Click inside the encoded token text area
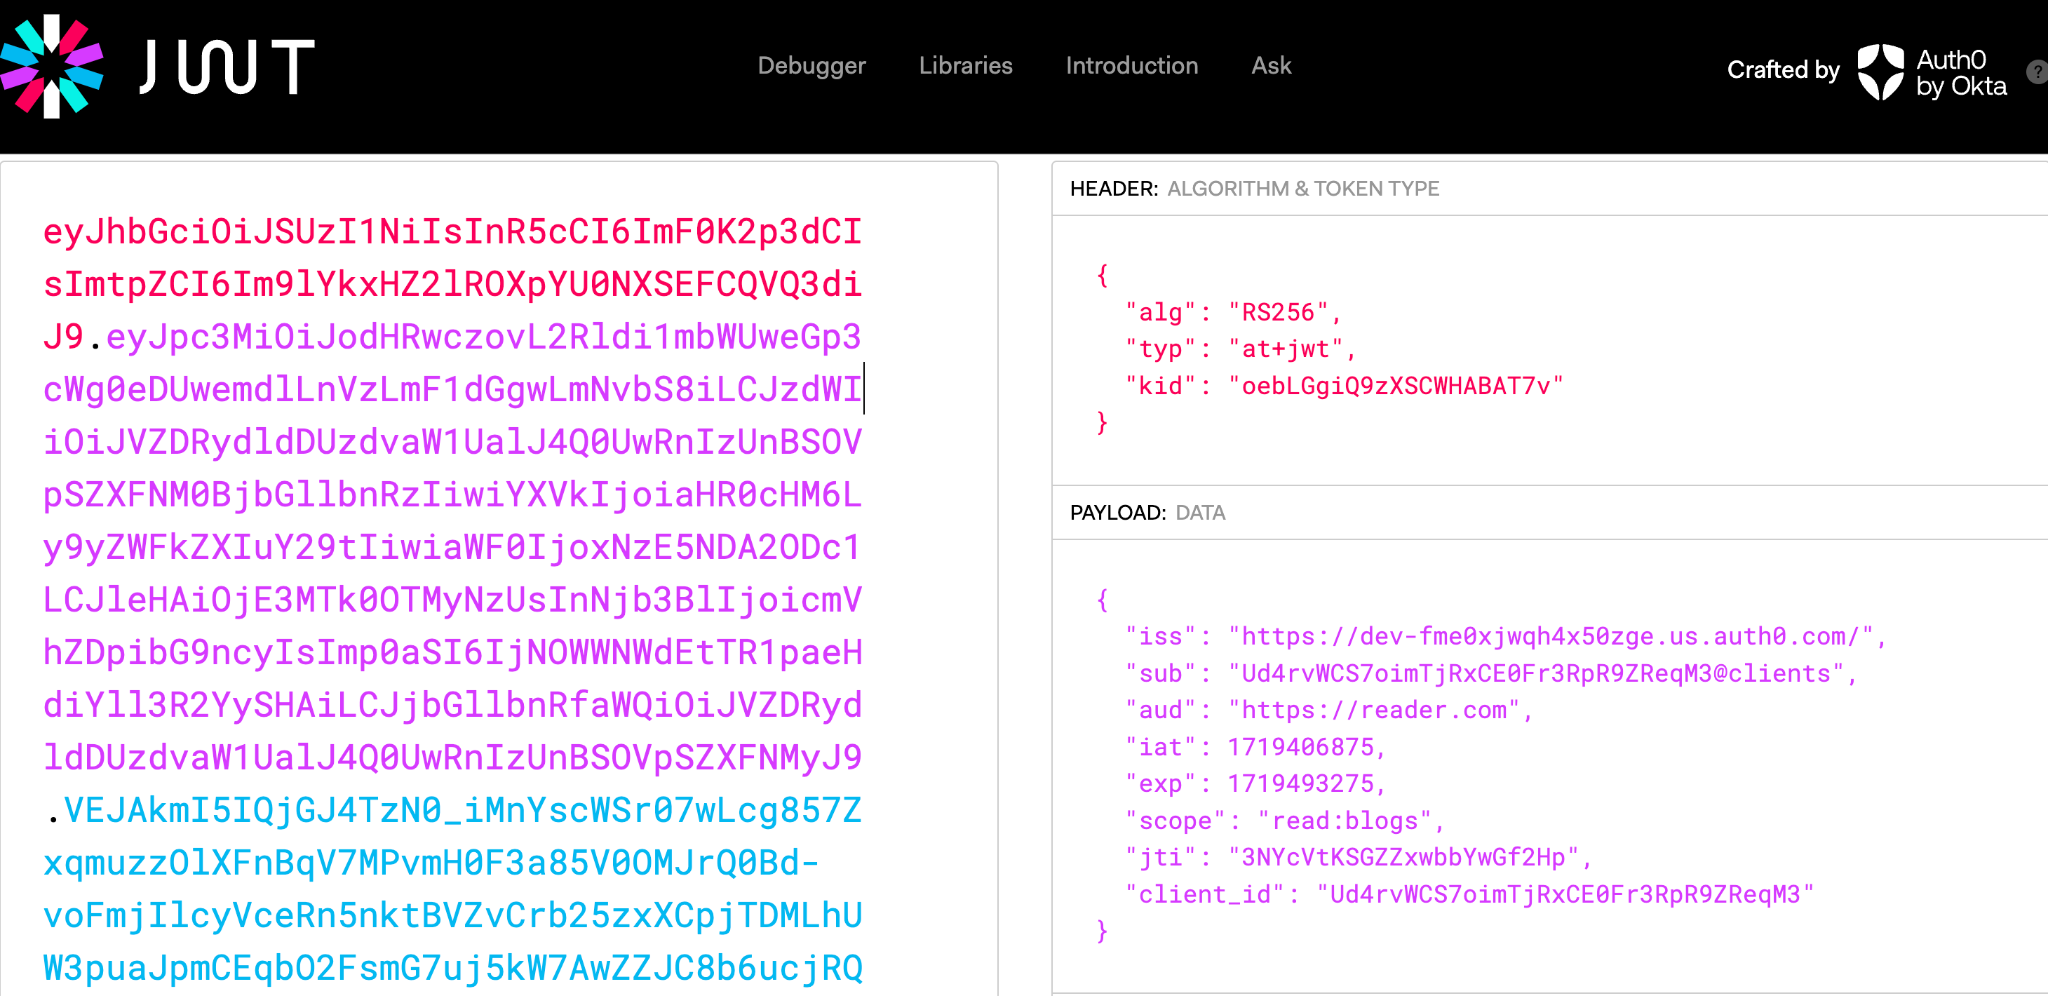This screenshot has height=996, width=2048. point(499,578)
